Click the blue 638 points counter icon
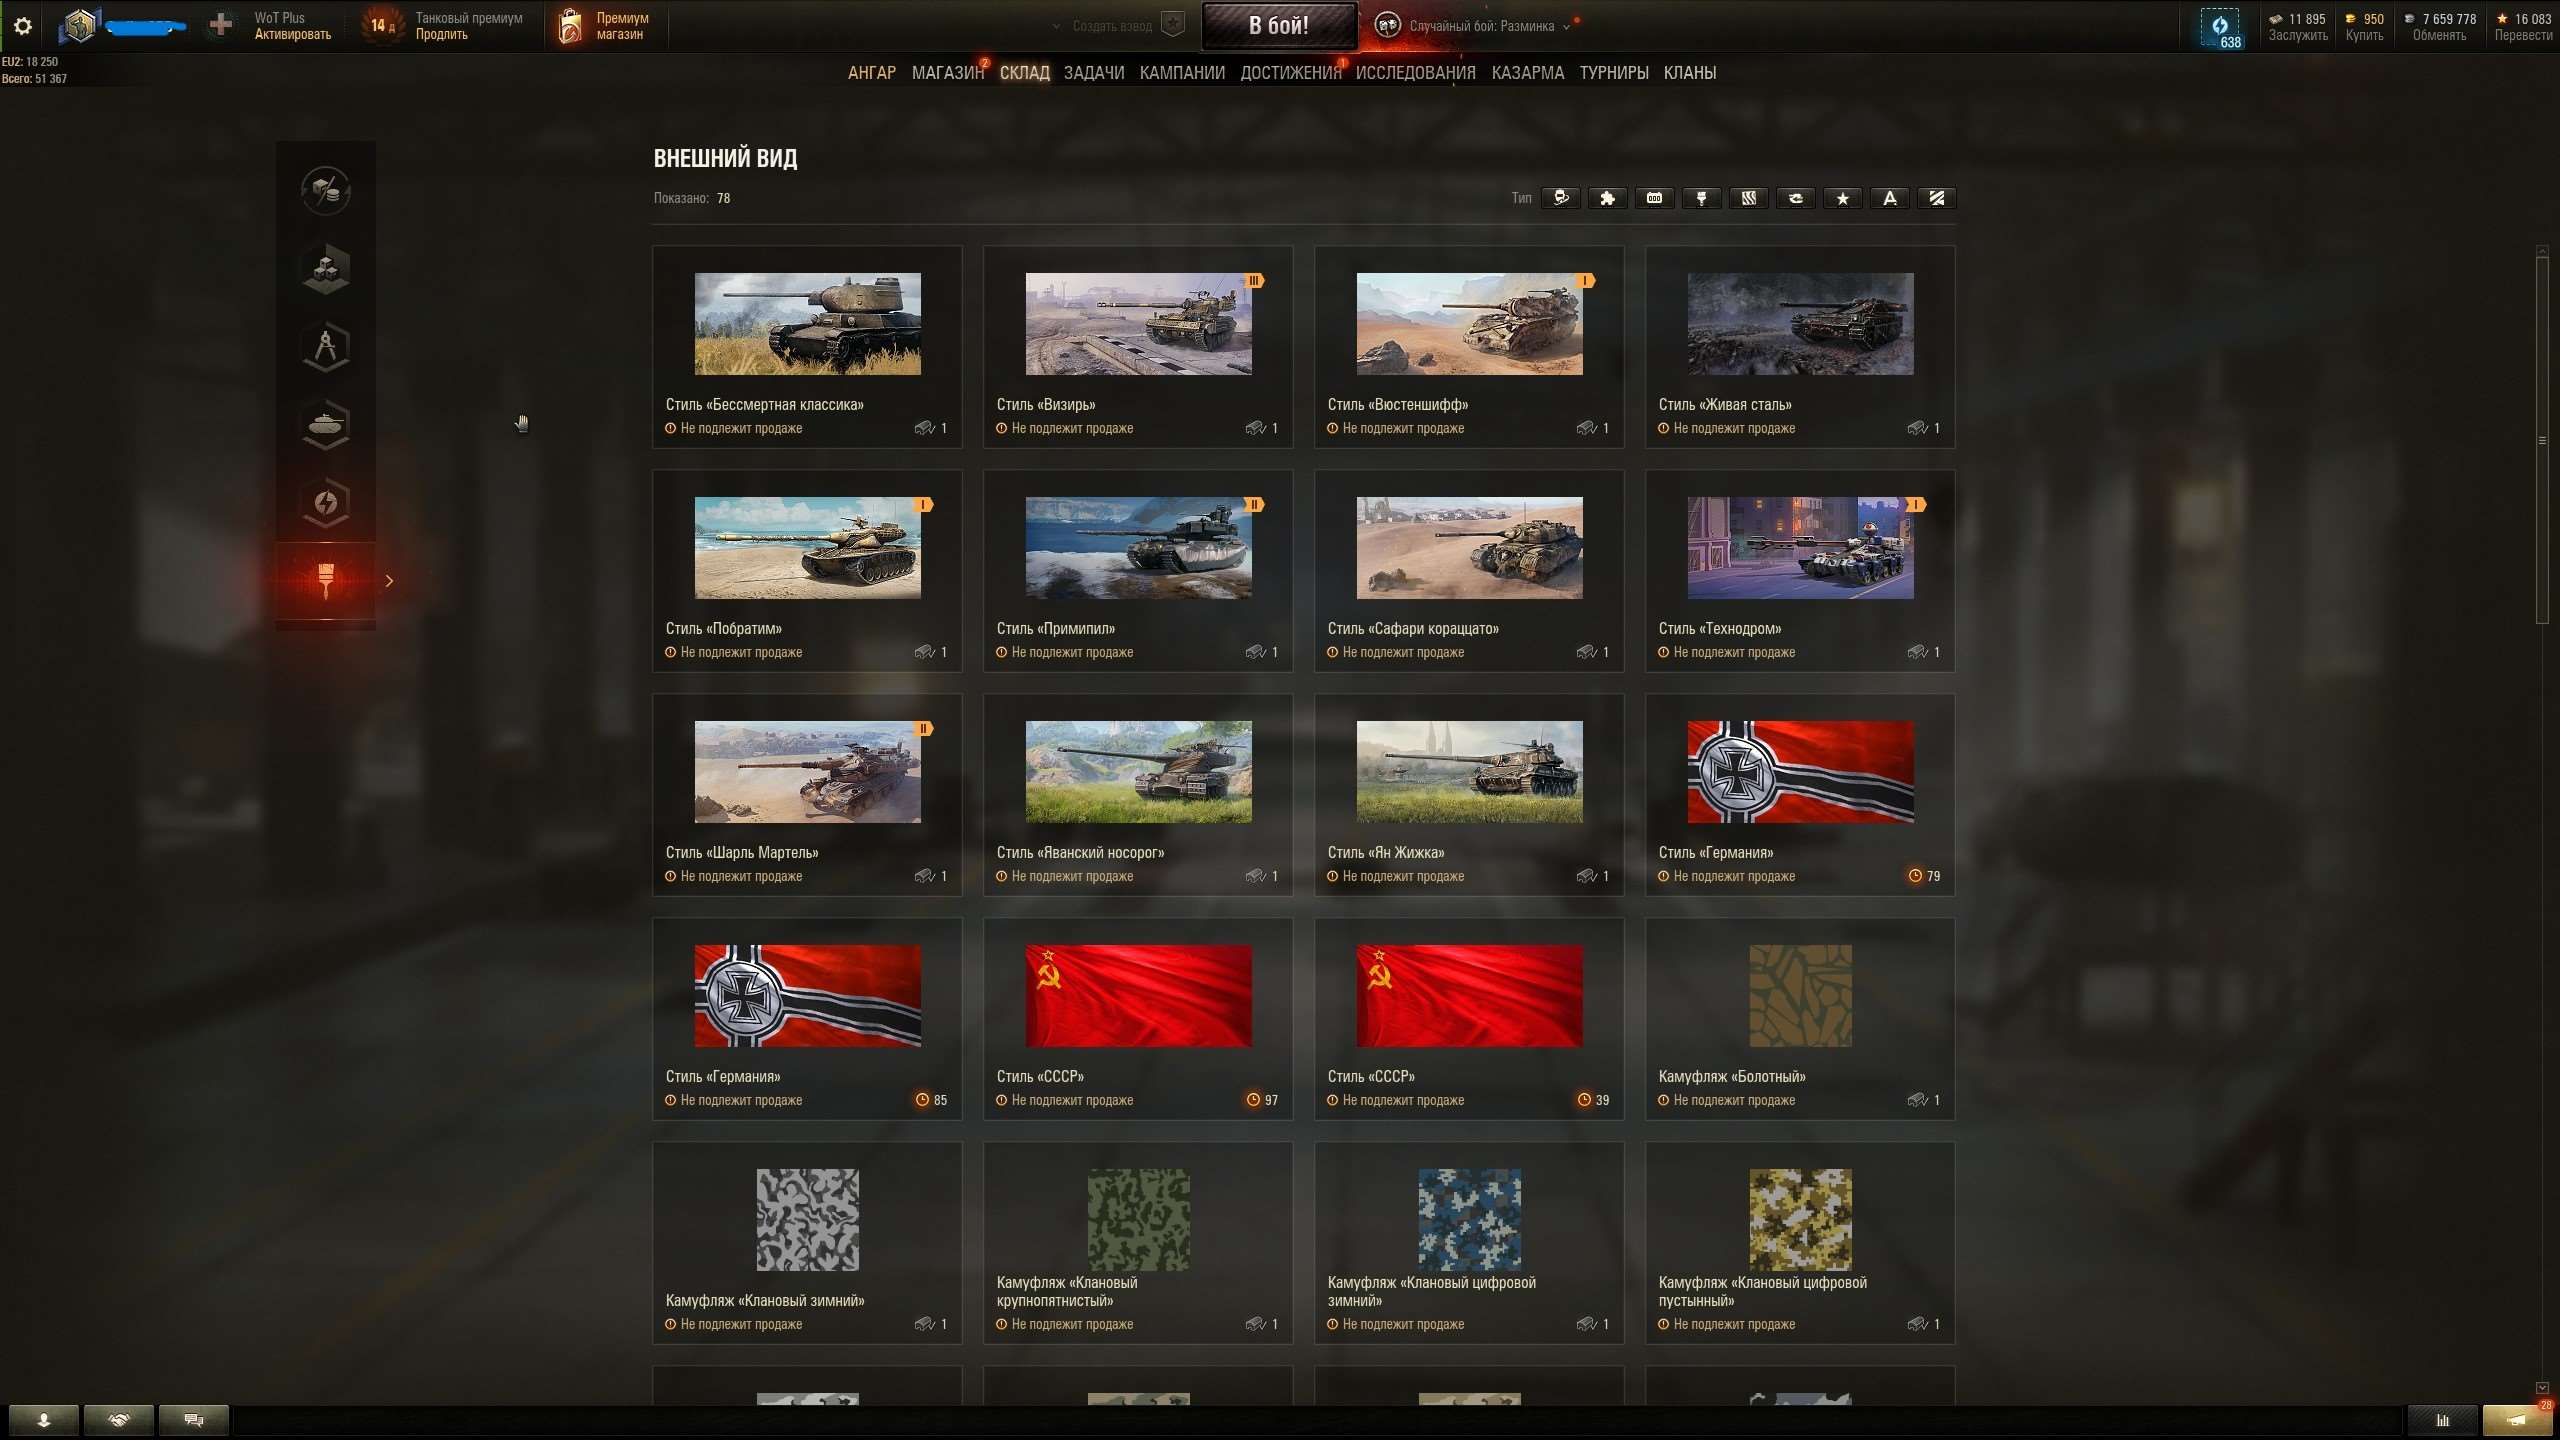 2220,28
